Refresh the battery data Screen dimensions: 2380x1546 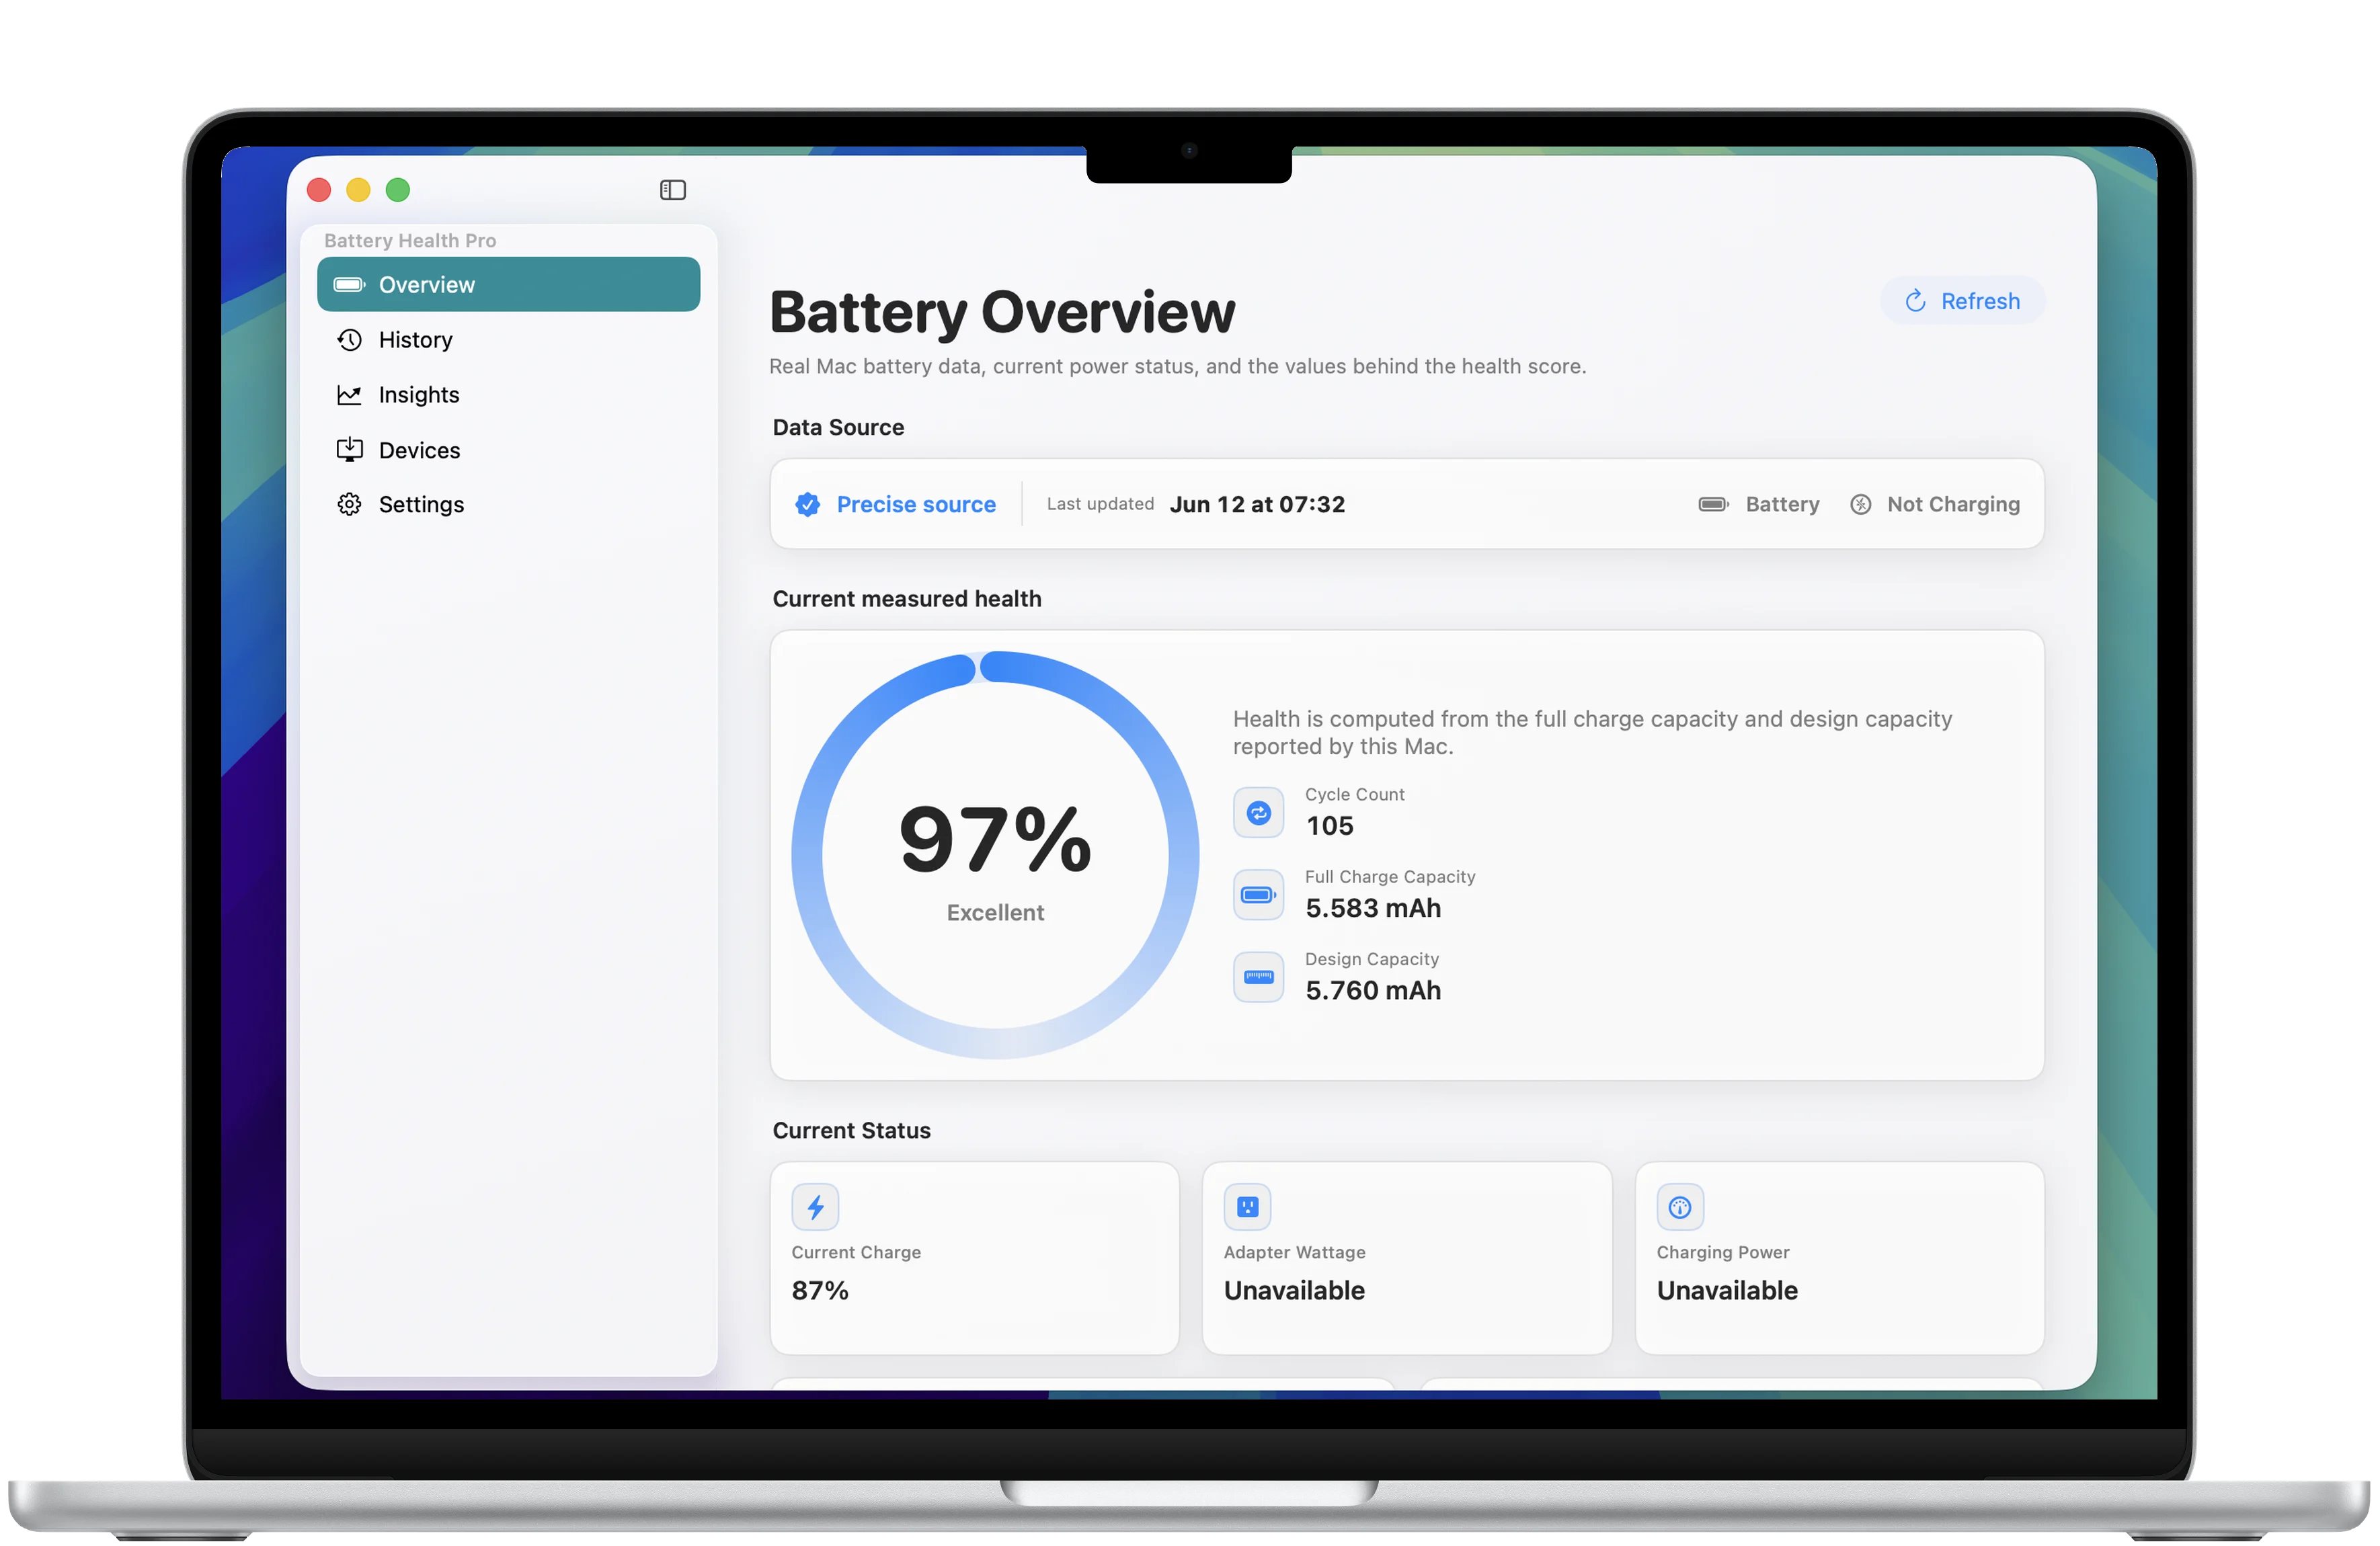point(1962,301)
